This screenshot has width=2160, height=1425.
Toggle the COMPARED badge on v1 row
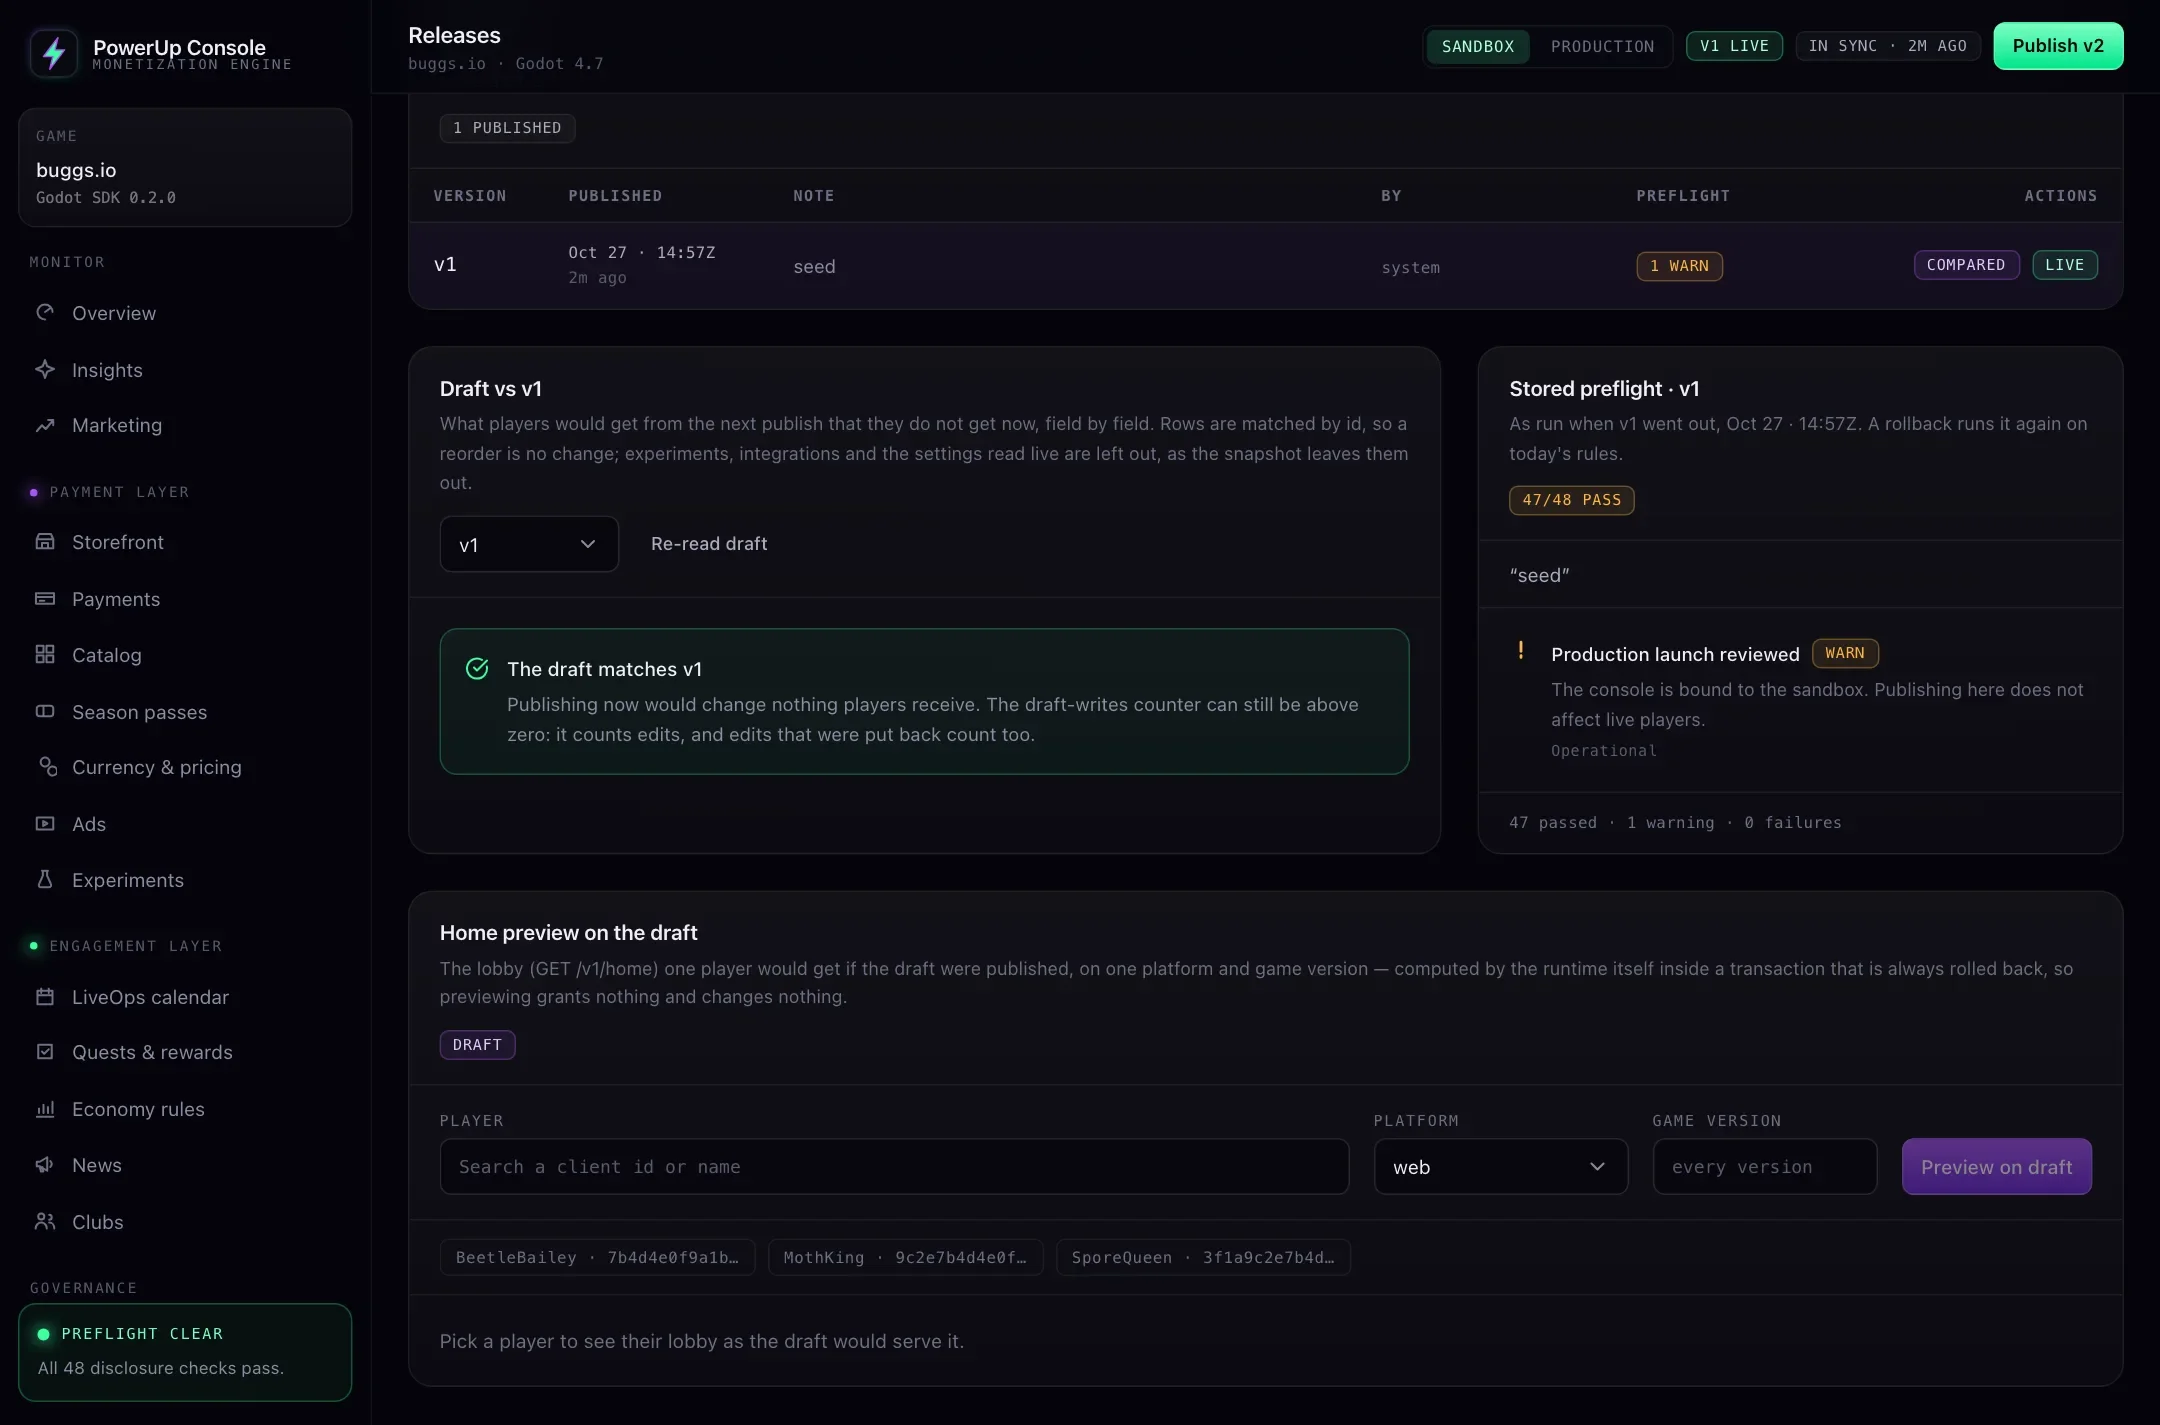pyautogui.click(x=1966, y=265)
